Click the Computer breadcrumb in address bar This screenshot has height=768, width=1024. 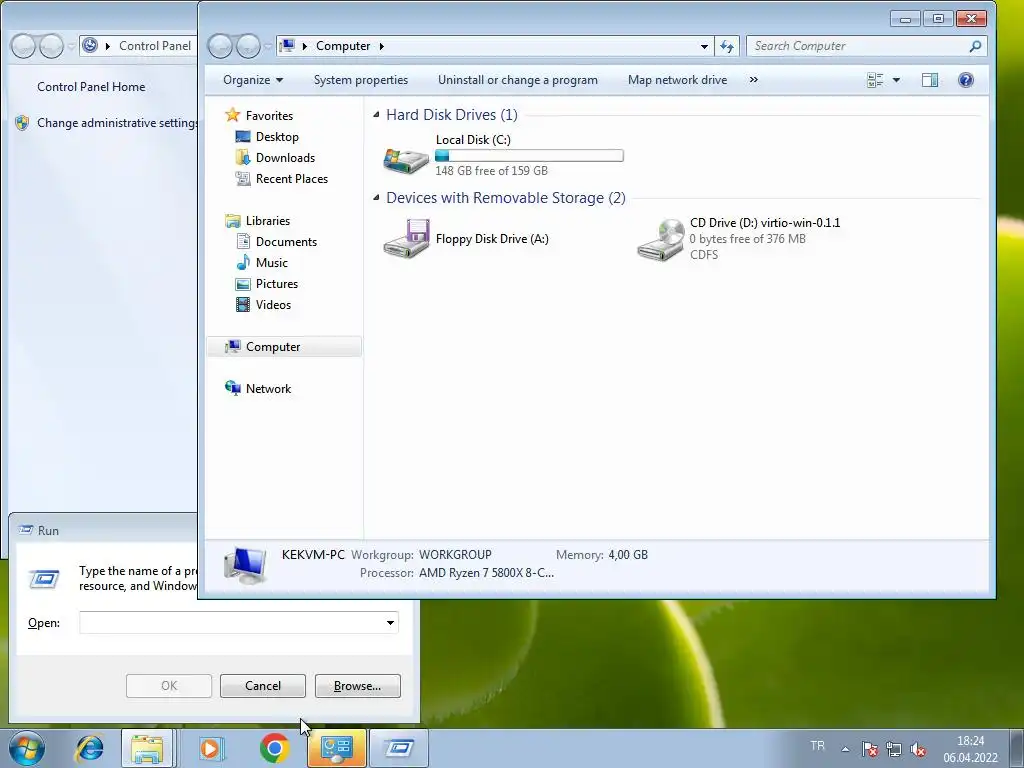[343, 46]
